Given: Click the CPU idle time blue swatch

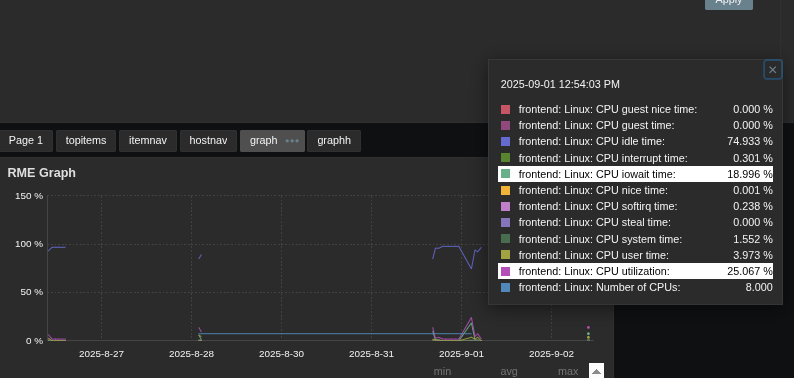Looking at the screenshot, I should click(505, 142).
